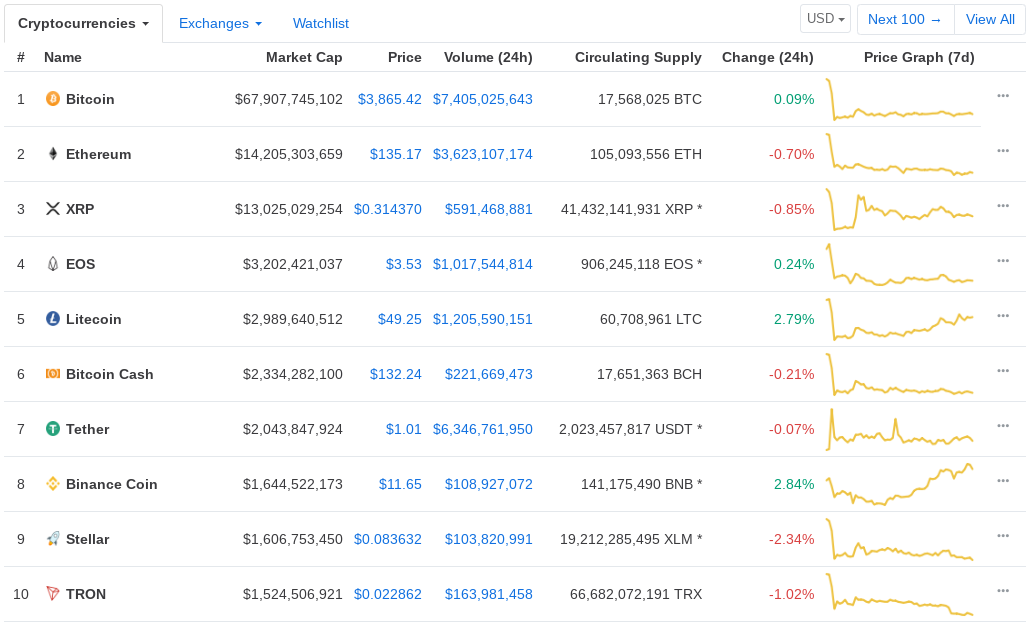
Task: Click Bitcoin's price $3,865.42
Action: [389, 99]
